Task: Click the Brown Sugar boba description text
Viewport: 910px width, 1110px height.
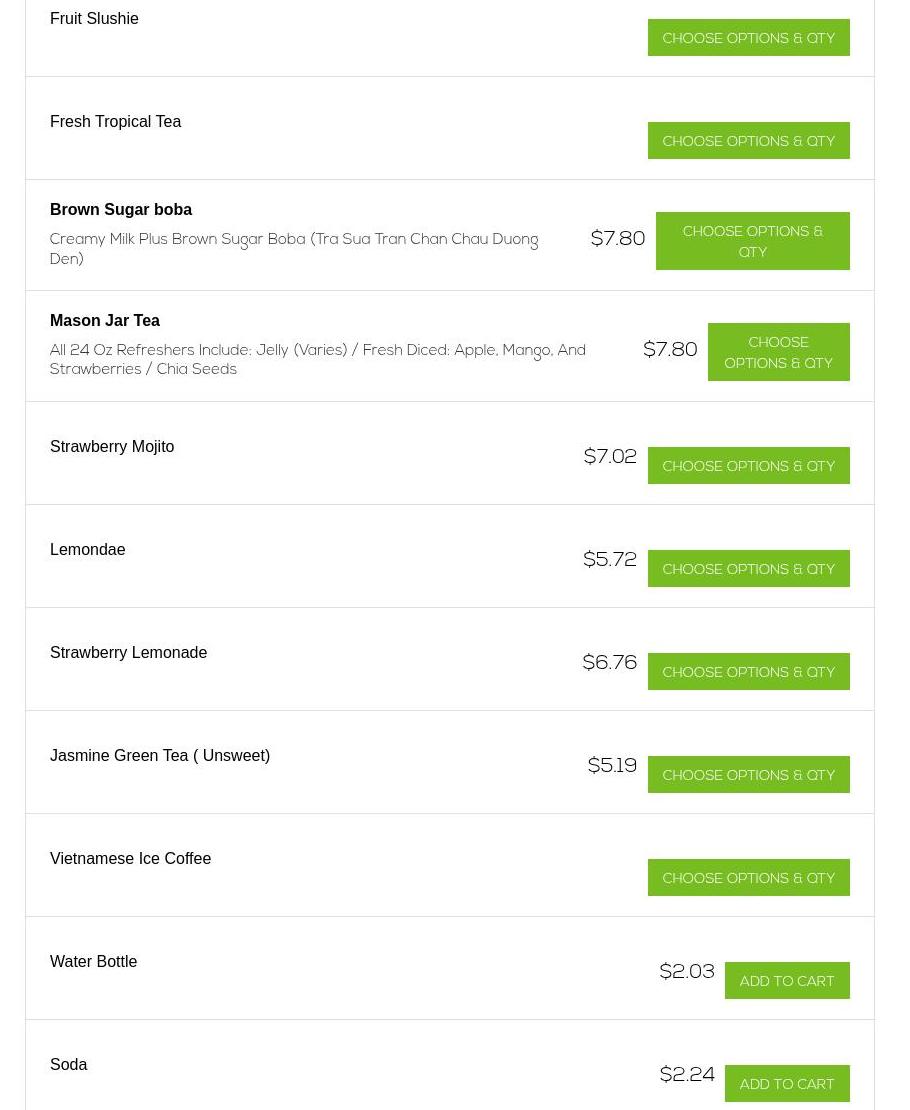Action: coord(294,249)
